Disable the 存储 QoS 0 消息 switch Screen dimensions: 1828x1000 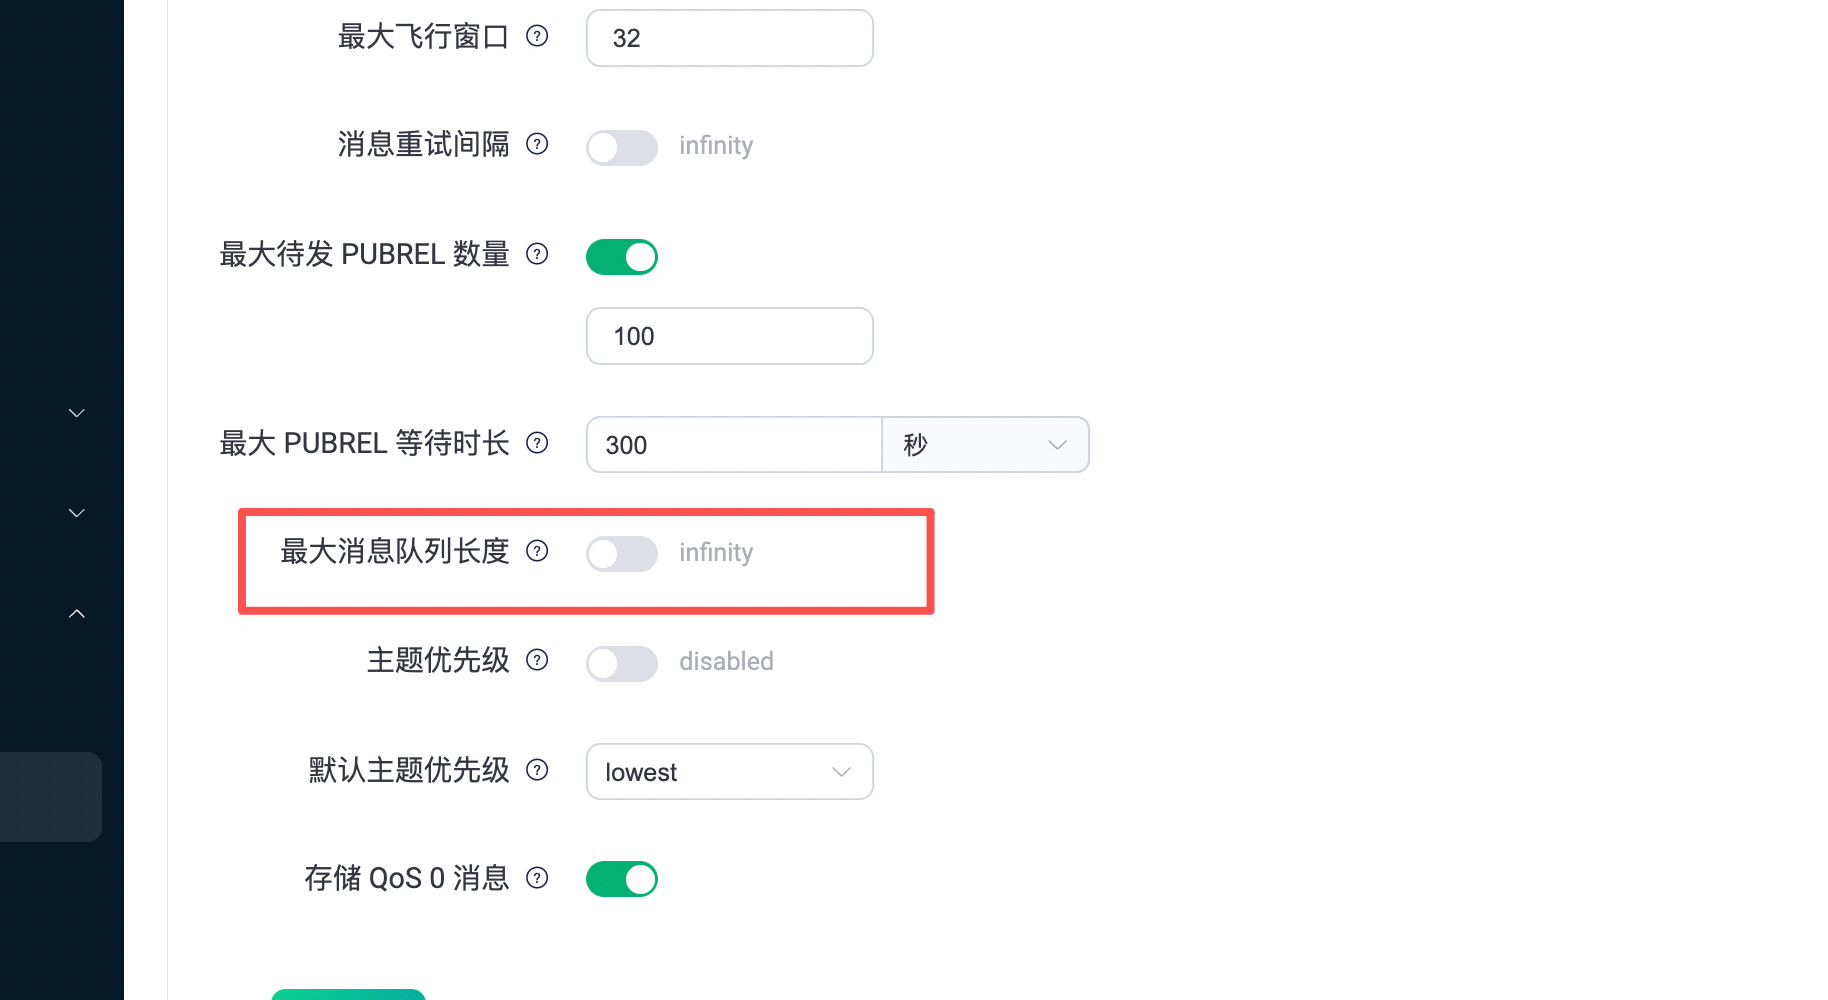(x=621, y=880)
